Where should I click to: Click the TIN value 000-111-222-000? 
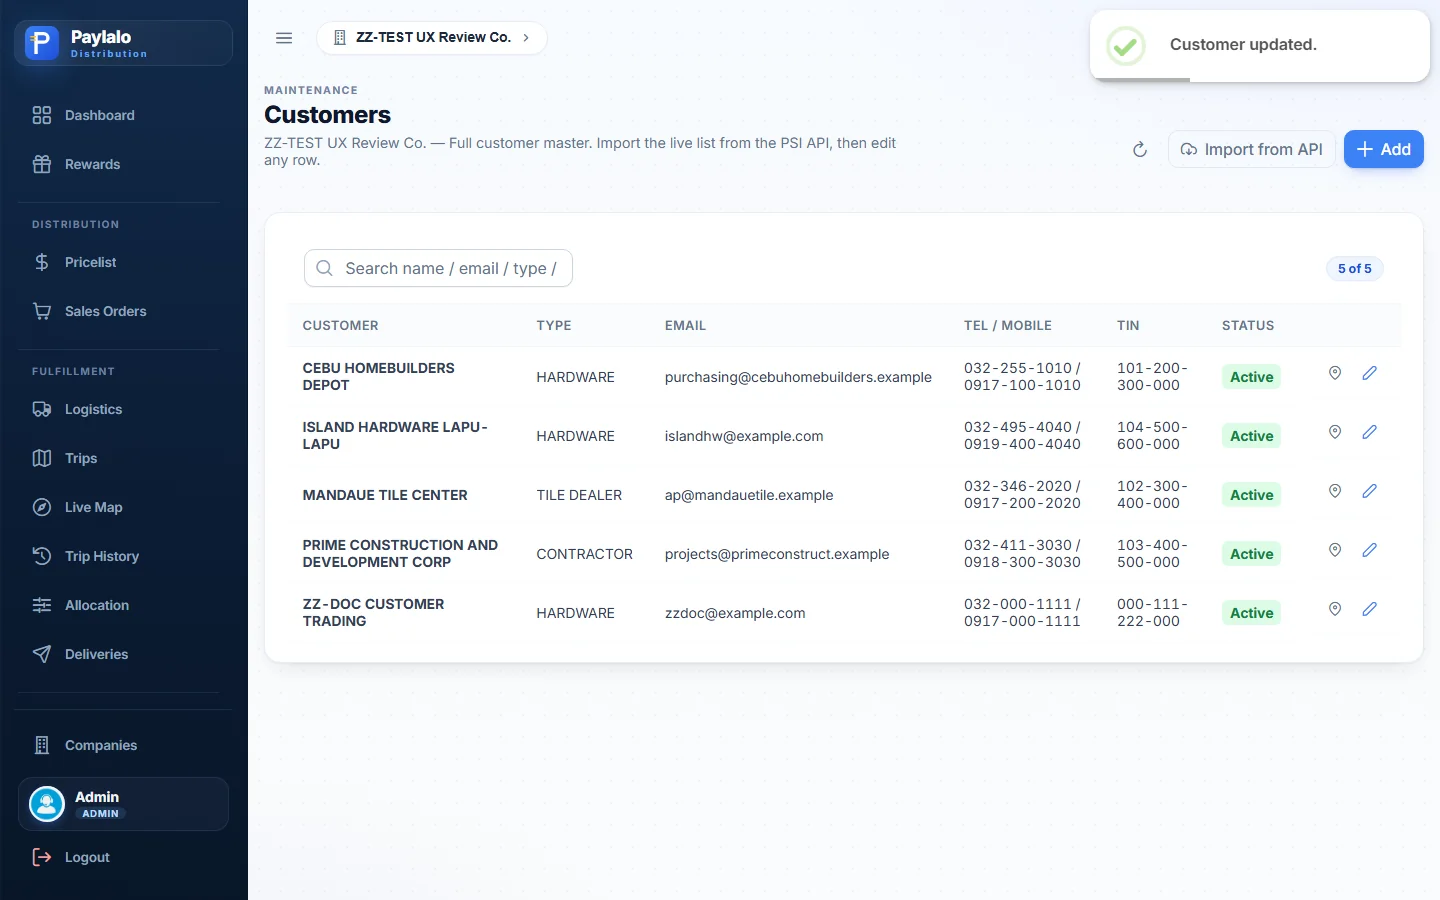[x=1152, y=613]
